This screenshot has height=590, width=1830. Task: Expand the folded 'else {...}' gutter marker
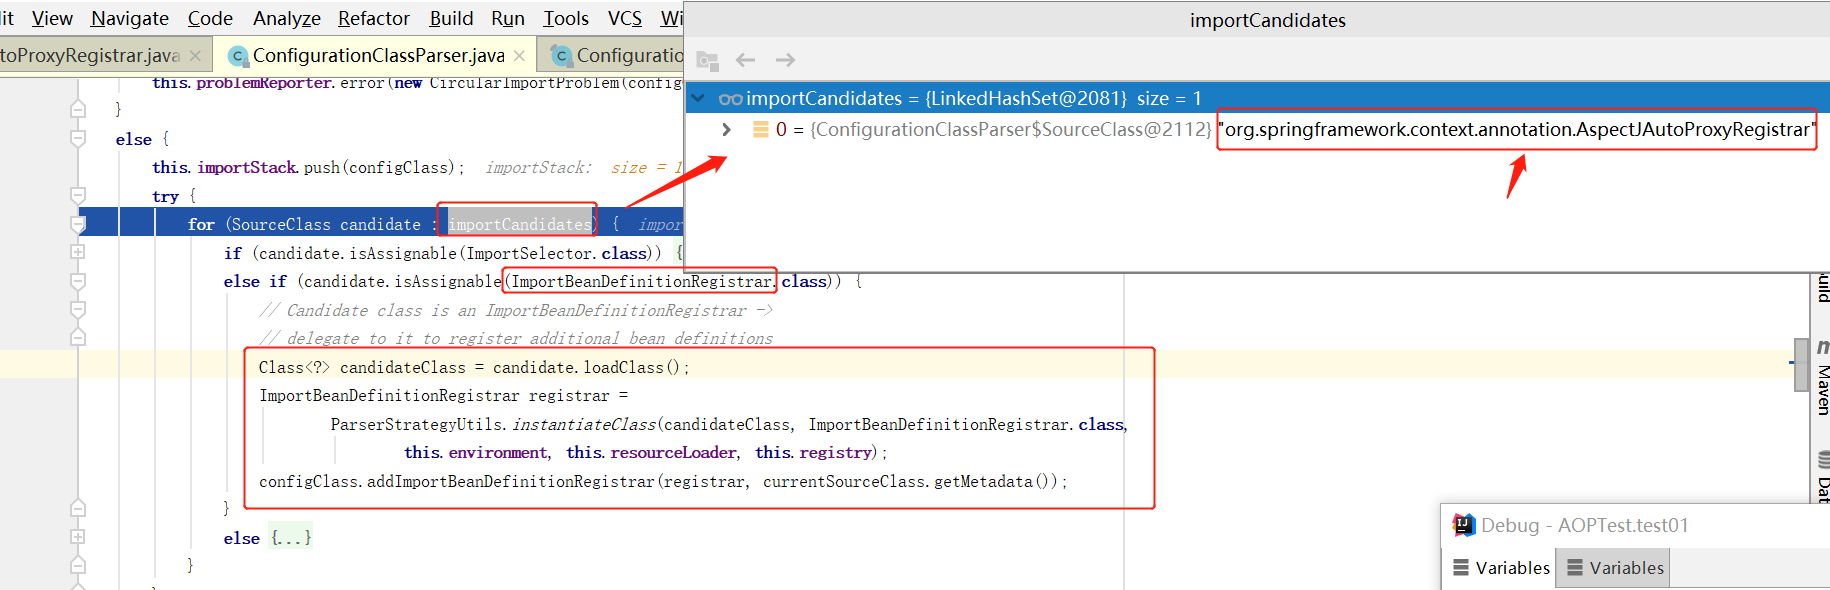tap(78, 537)
